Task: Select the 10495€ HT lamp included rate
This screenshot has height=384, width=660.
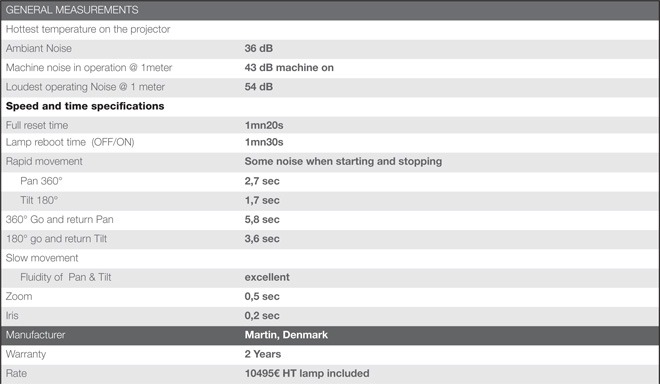Action: (307, 373)
